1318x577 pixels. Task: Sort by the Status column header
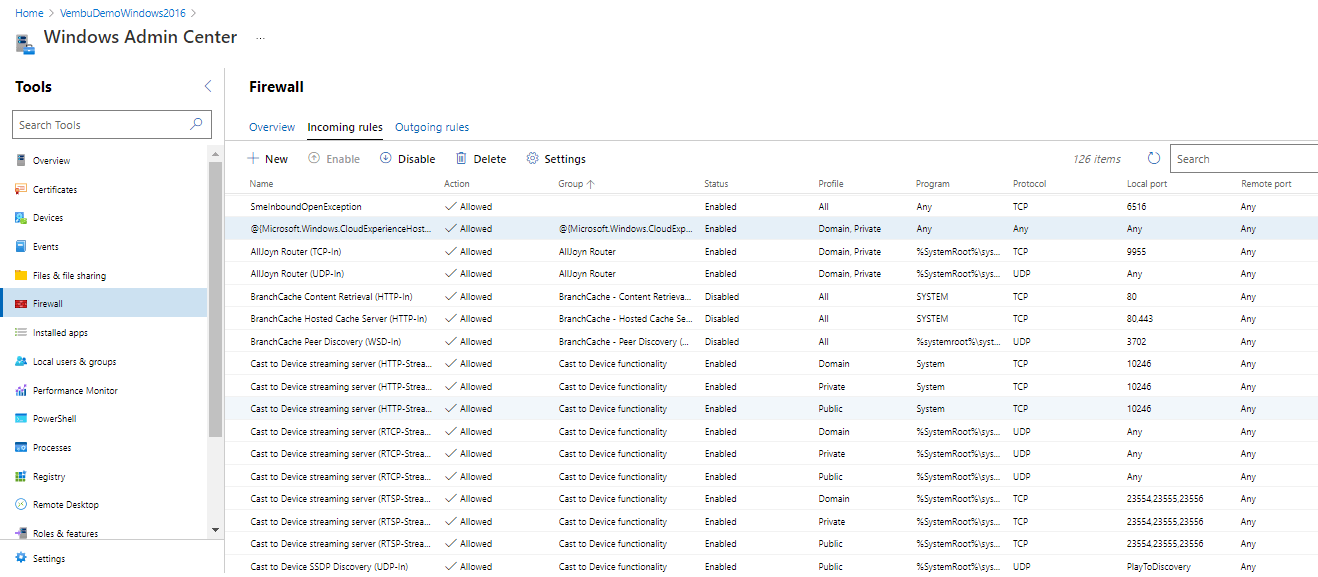point(717,184)
